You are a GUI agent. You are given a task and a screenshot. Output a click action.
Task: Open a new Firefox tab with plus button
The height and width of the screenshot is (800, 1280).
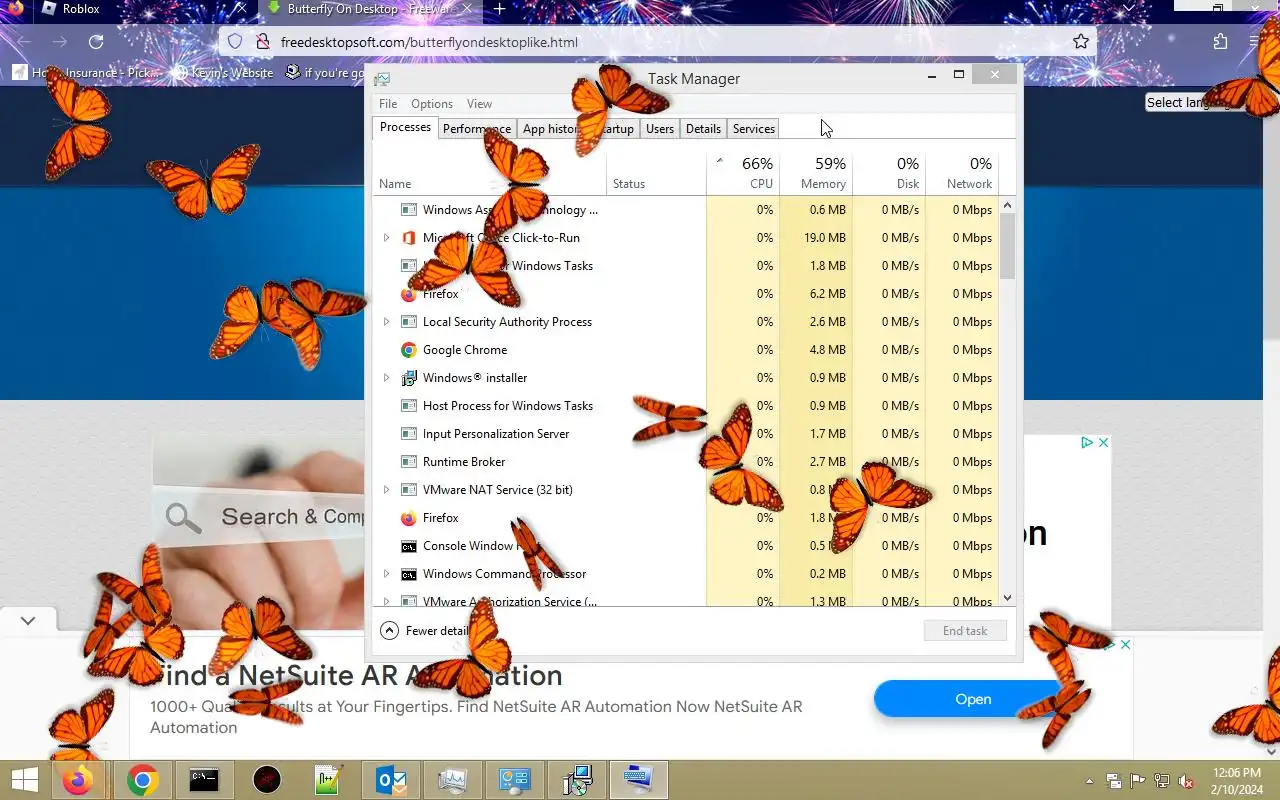(x=499, y=9)
